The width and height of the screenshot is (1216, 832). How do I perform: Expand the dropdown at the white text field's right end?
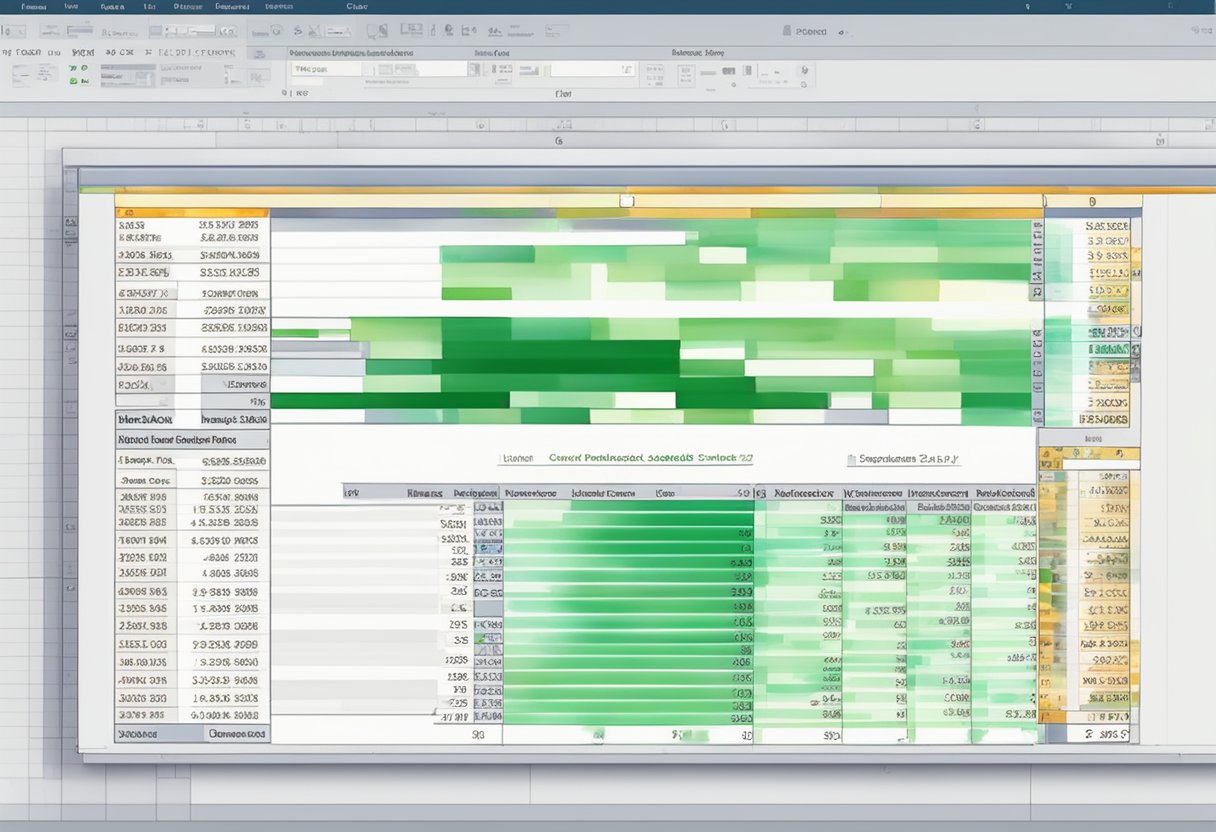click(627, 70)
